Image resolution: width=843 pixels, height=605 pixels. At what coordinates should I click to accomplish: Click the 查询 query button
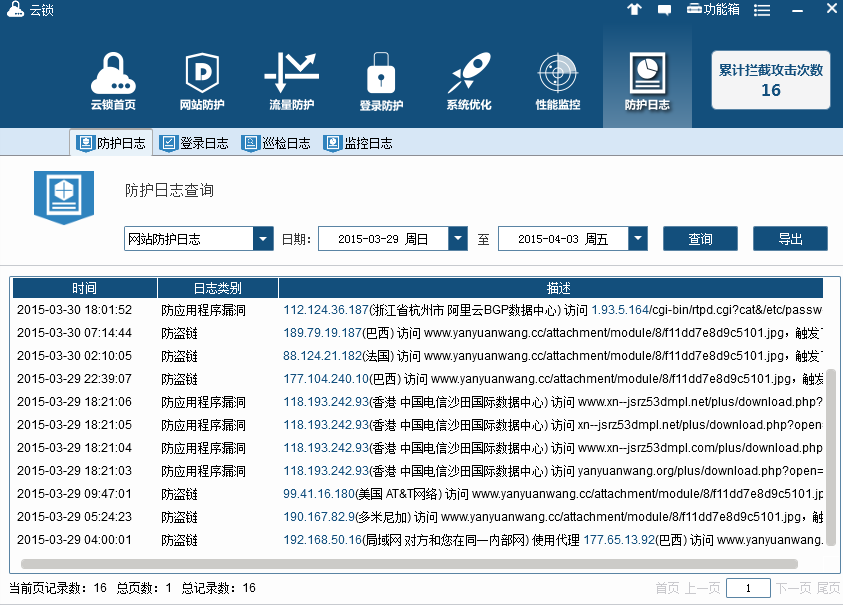click(x=700, y=239)
